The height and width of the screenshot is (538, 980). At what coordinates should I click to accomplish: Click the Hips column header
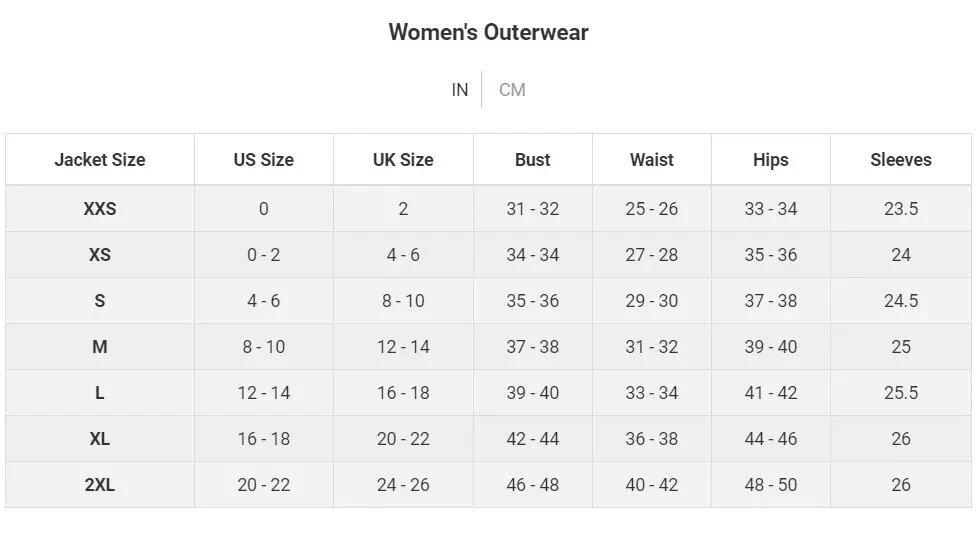[771, 160]
